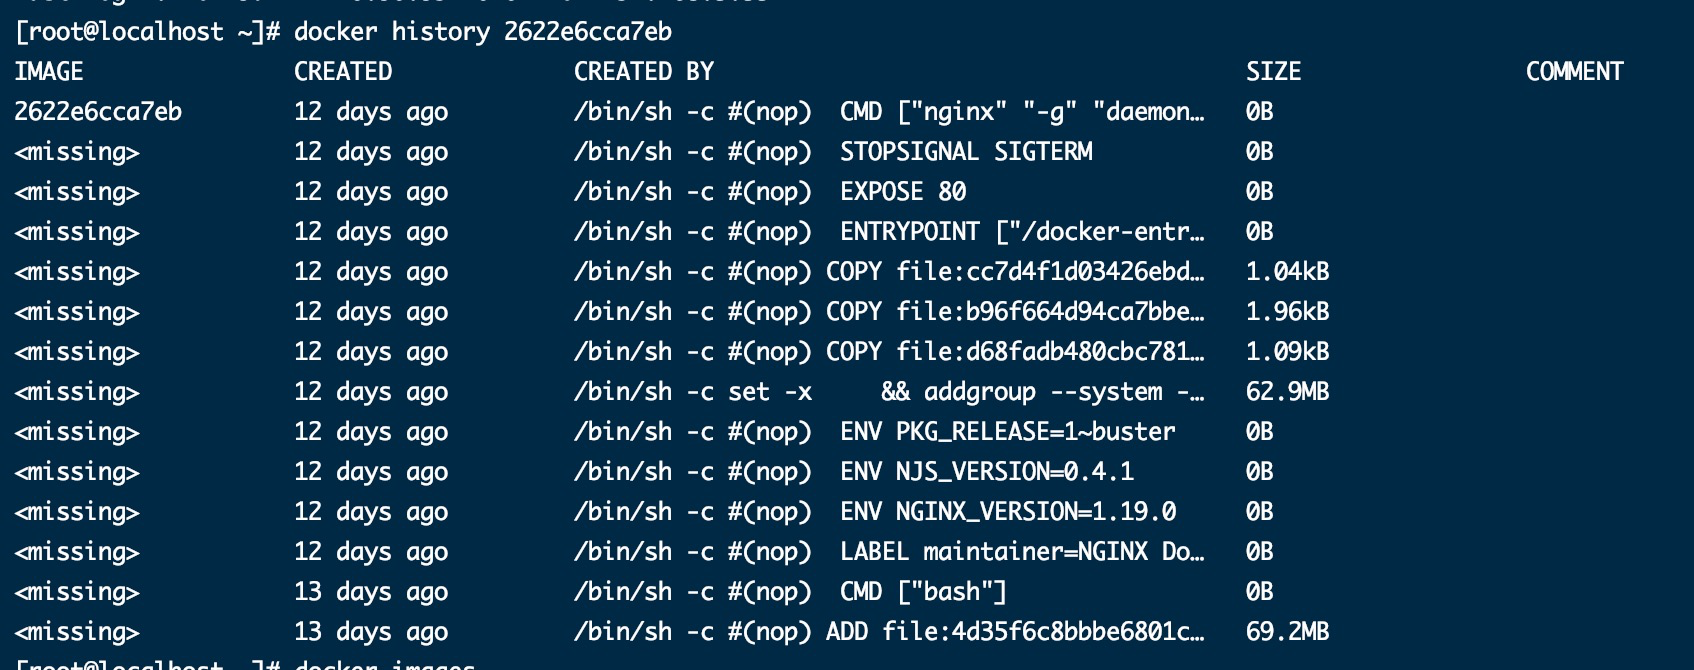Click the LABEL maintainer=NGINX entry
1694x670 pixels.
(x=1022, y=552)
